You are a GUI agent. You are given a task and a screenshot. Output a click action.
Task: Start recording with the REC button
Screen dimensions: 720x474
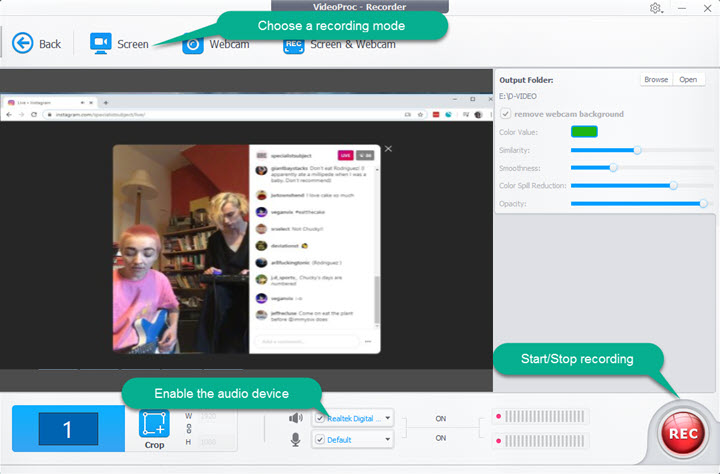tap(683, 433)
